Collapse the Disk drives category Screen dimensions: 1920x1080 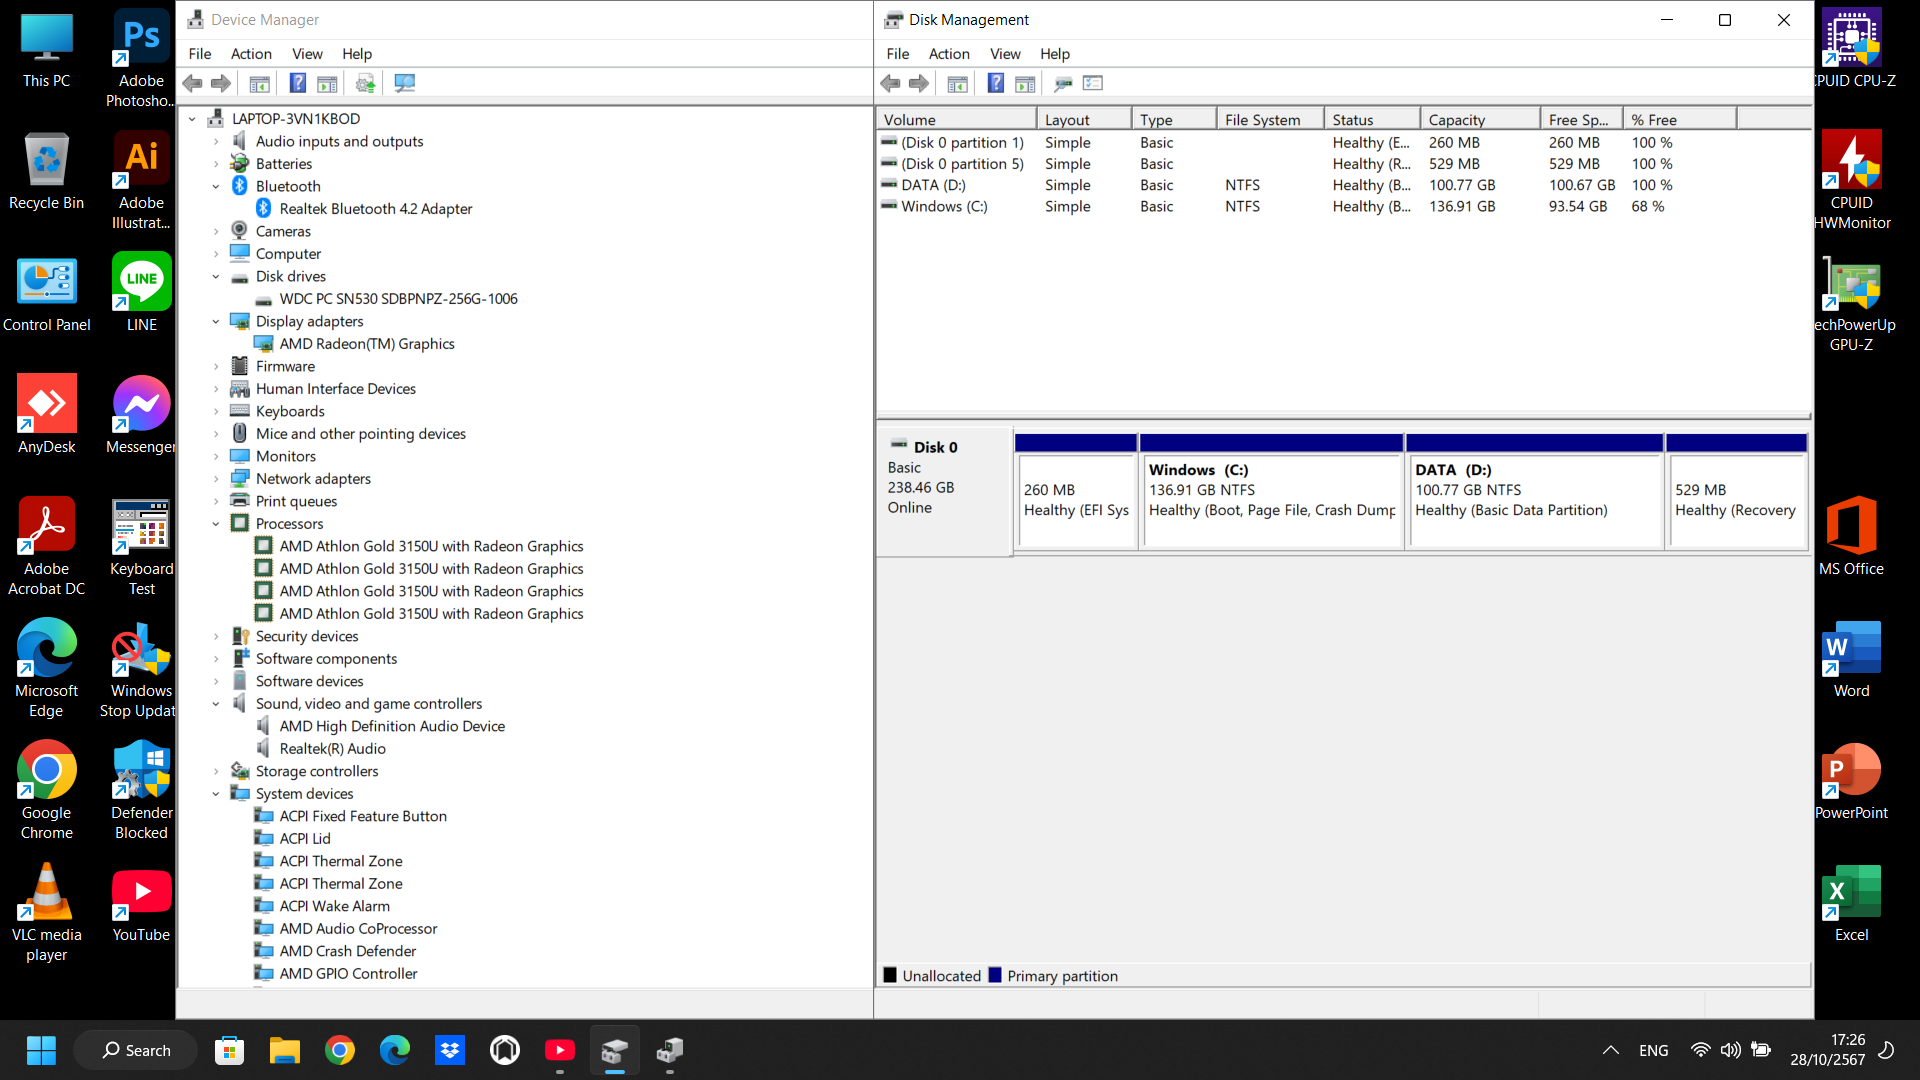point(216,277)
